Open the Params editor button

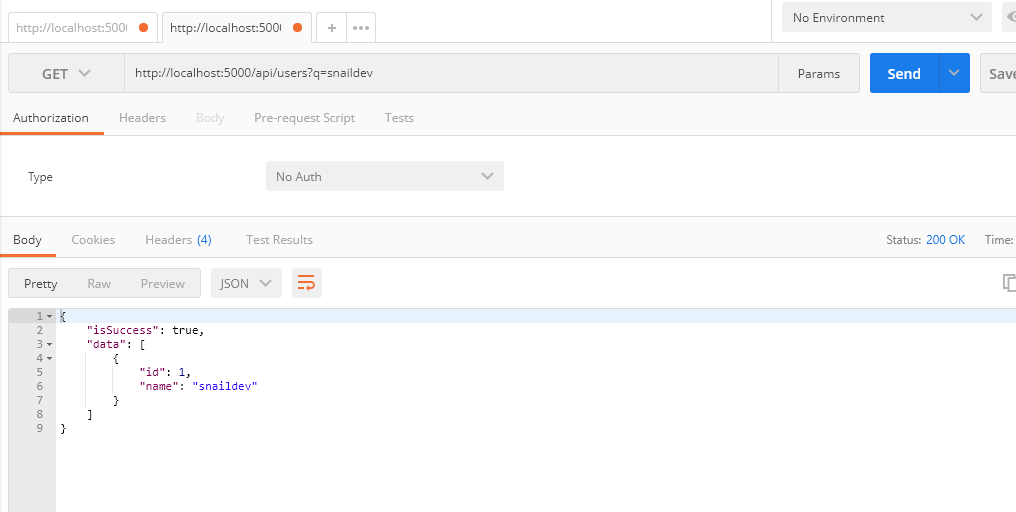(819, 73)
